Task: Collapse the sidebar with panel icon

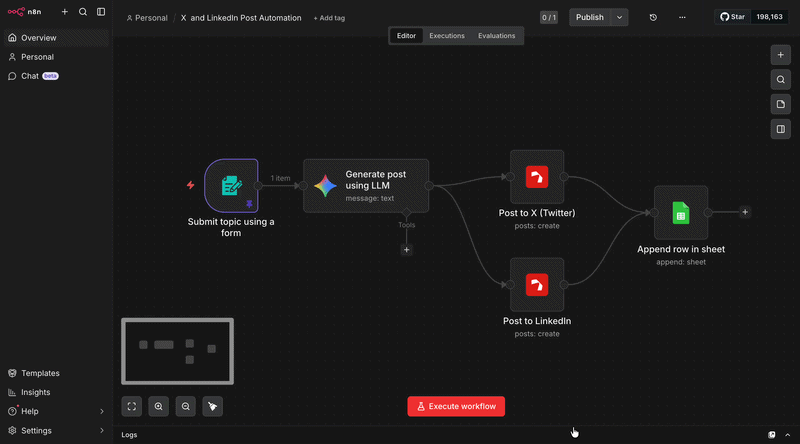Action: click(101, 12)
